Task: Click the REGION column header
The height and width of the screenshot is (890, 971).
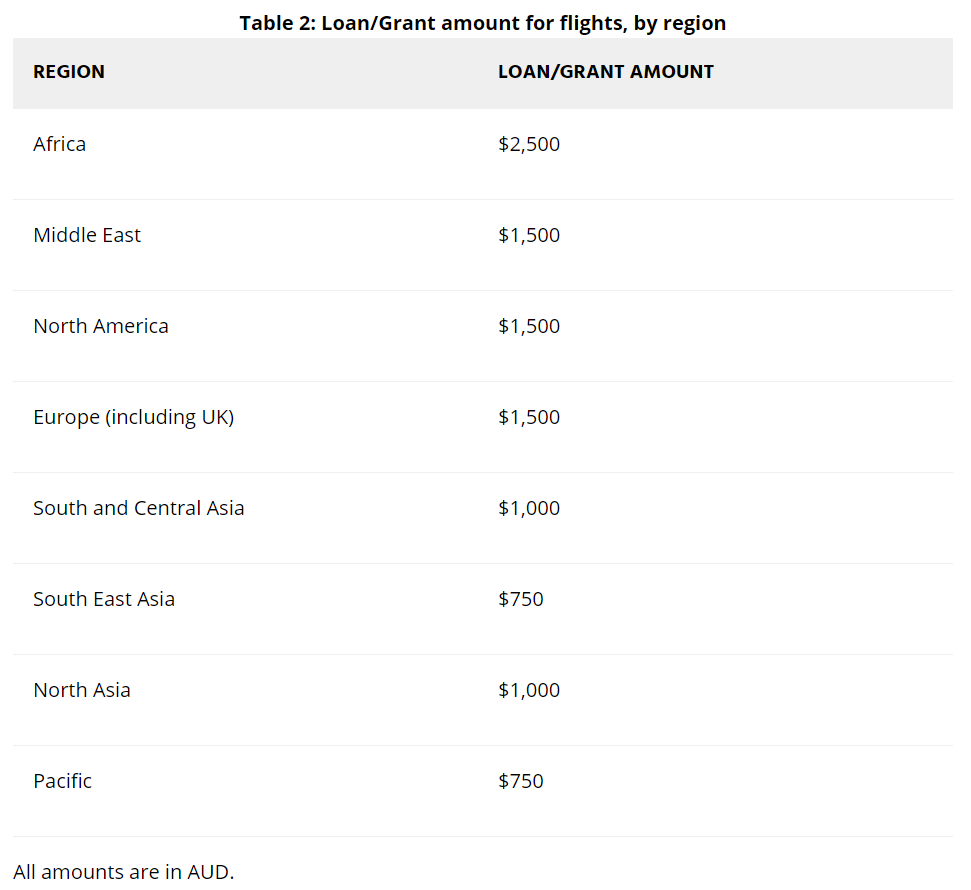Action: point(69,72)
